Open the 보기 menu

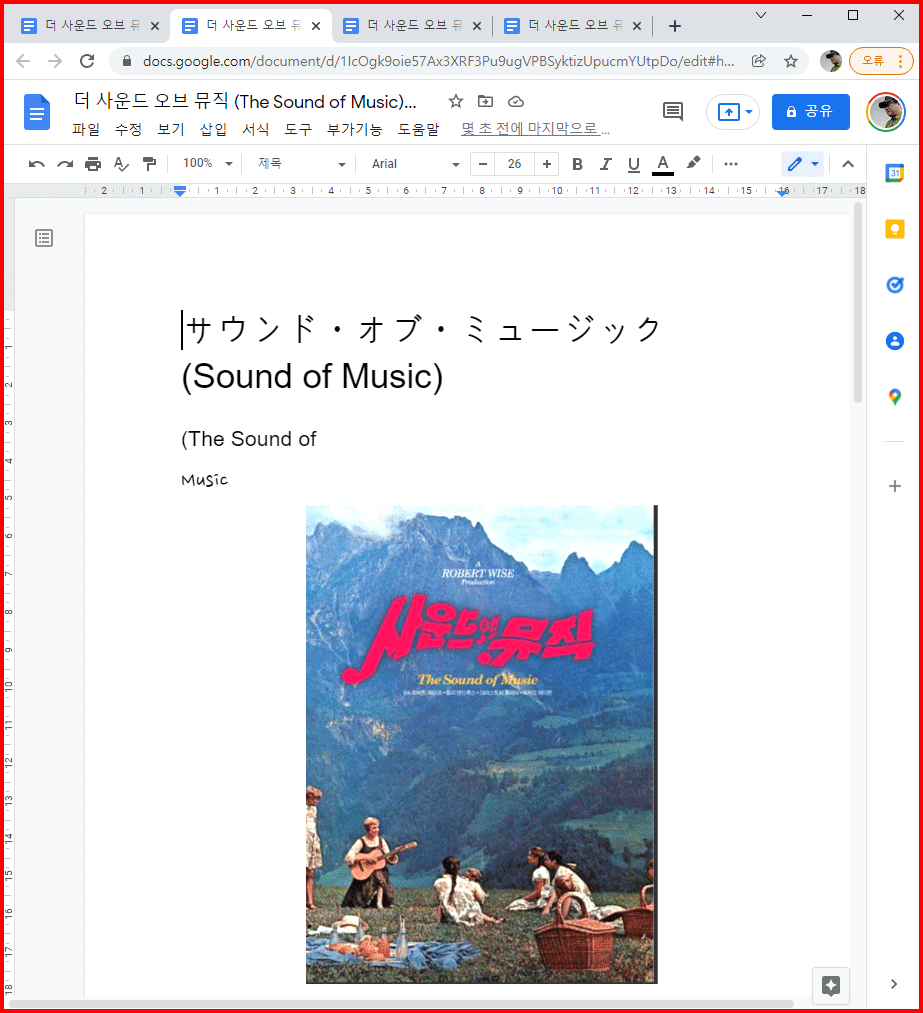point(171,129)
